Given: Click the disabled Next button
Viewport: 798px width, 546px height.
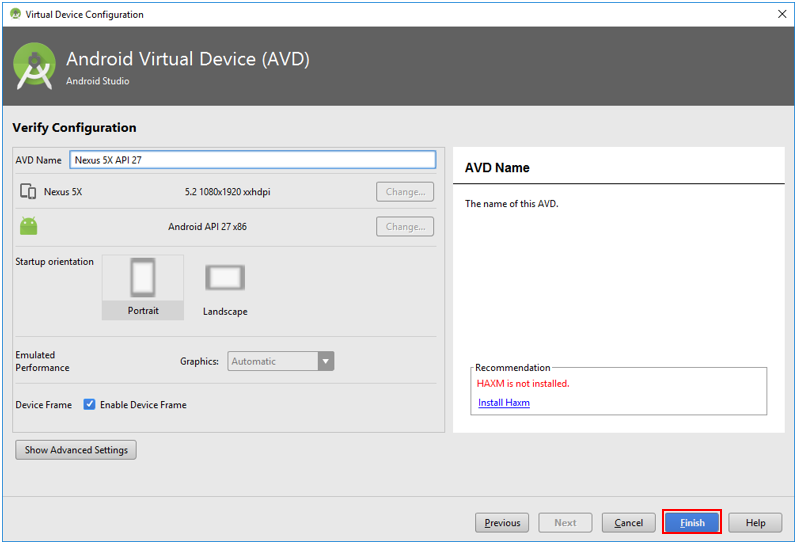Looking at the screenshot, I should pos(565,523).
